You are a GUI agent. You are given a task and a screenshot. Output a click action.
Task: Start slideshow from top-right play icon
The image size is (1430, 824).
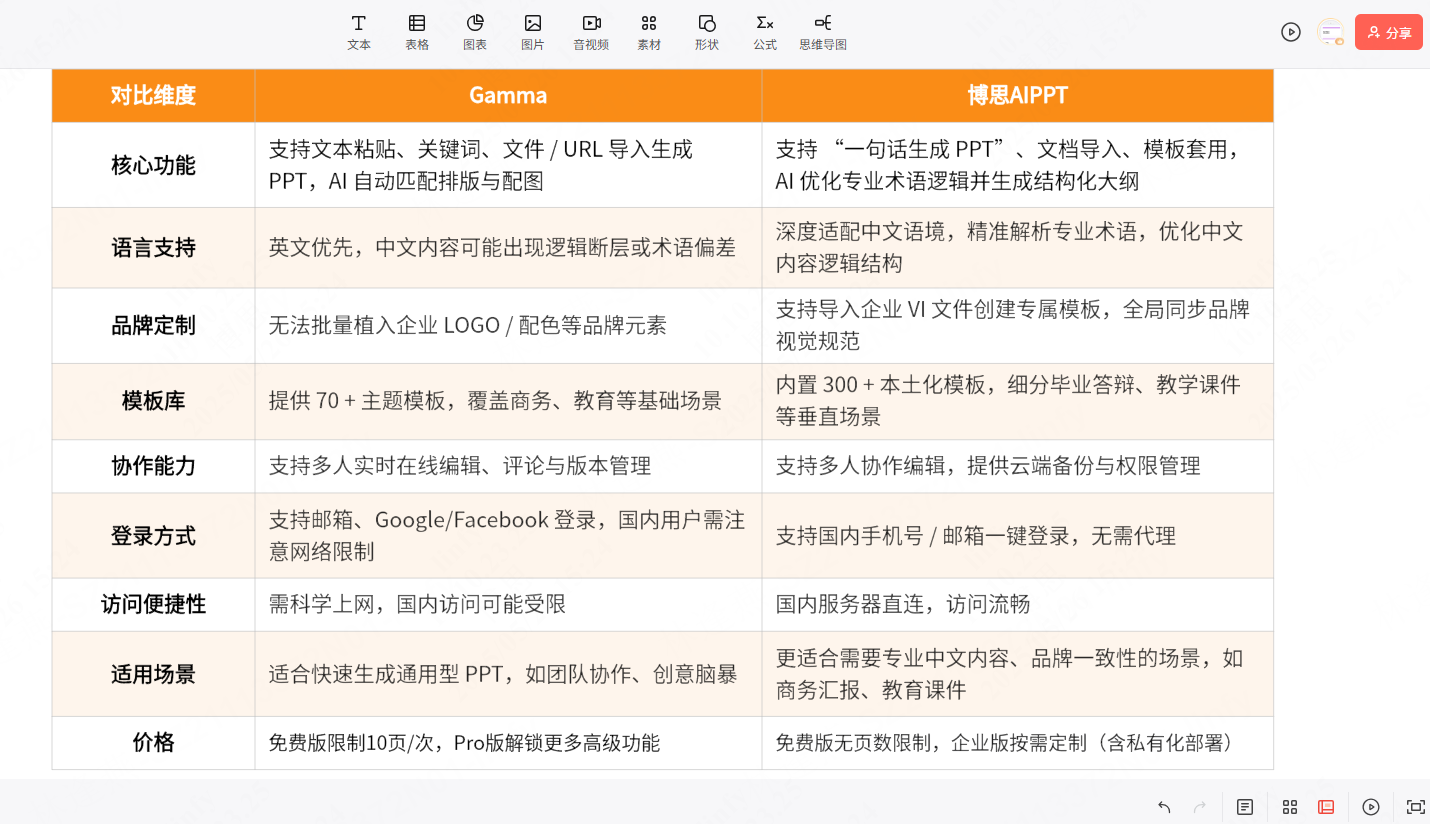coord(1291,32)
